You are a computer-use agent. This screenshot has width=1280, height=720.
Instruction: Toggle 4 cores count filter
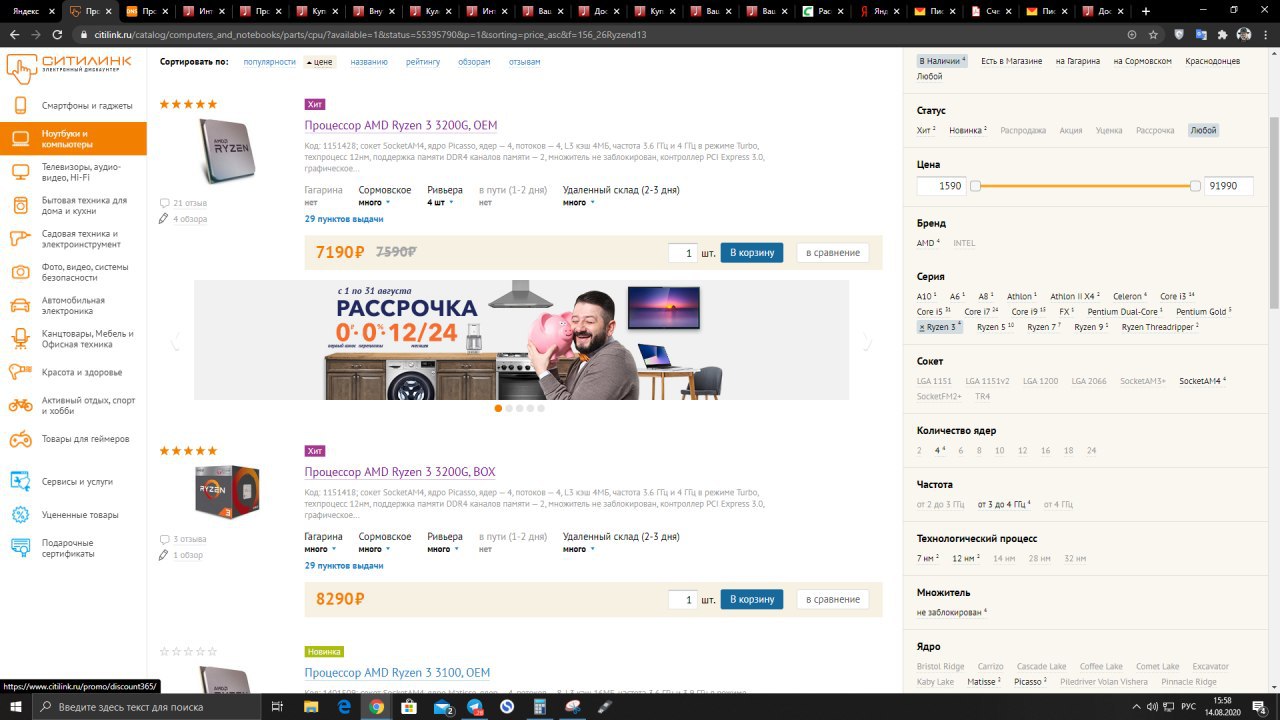pos(940,450)
